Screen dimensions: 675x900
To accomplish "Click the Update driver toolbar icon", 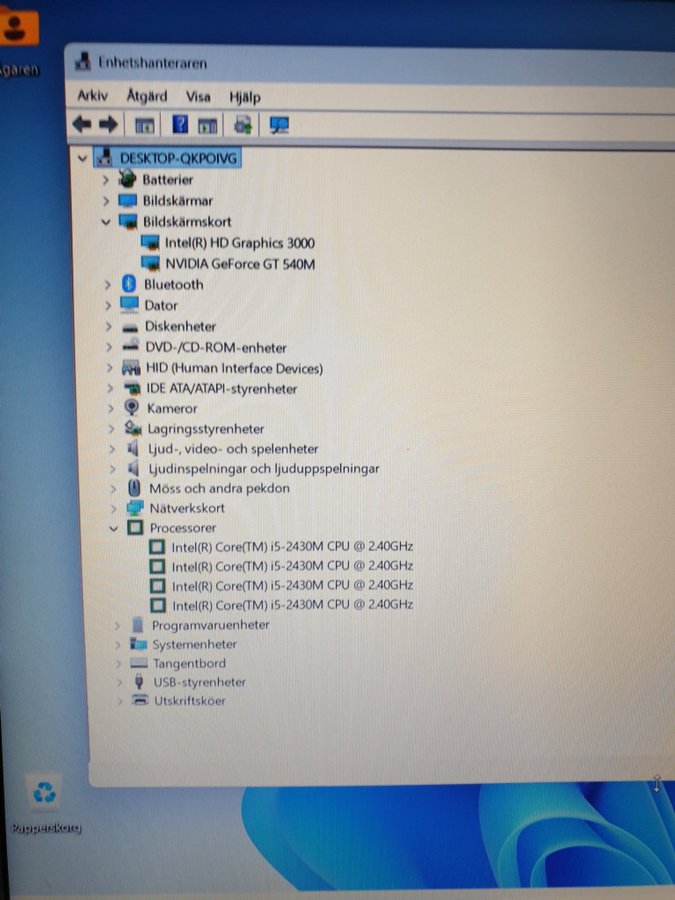I will [241, 125].
